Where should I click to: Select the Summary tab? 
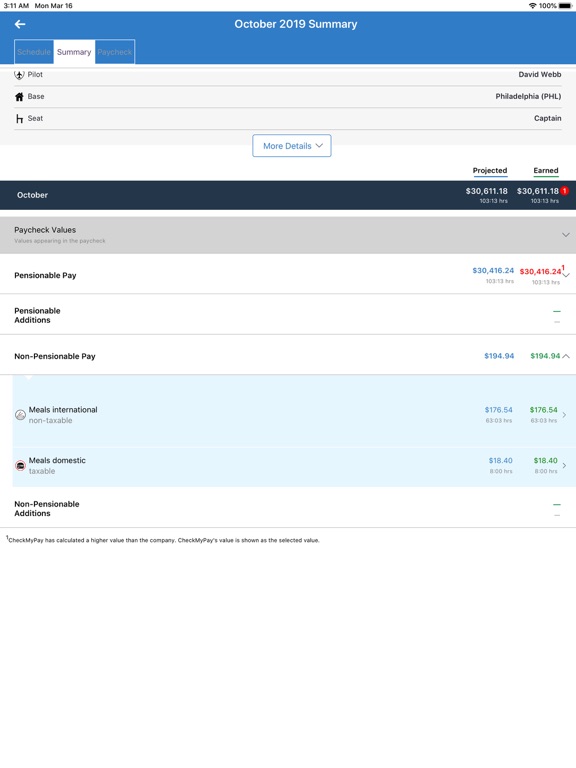click(74, 52)
